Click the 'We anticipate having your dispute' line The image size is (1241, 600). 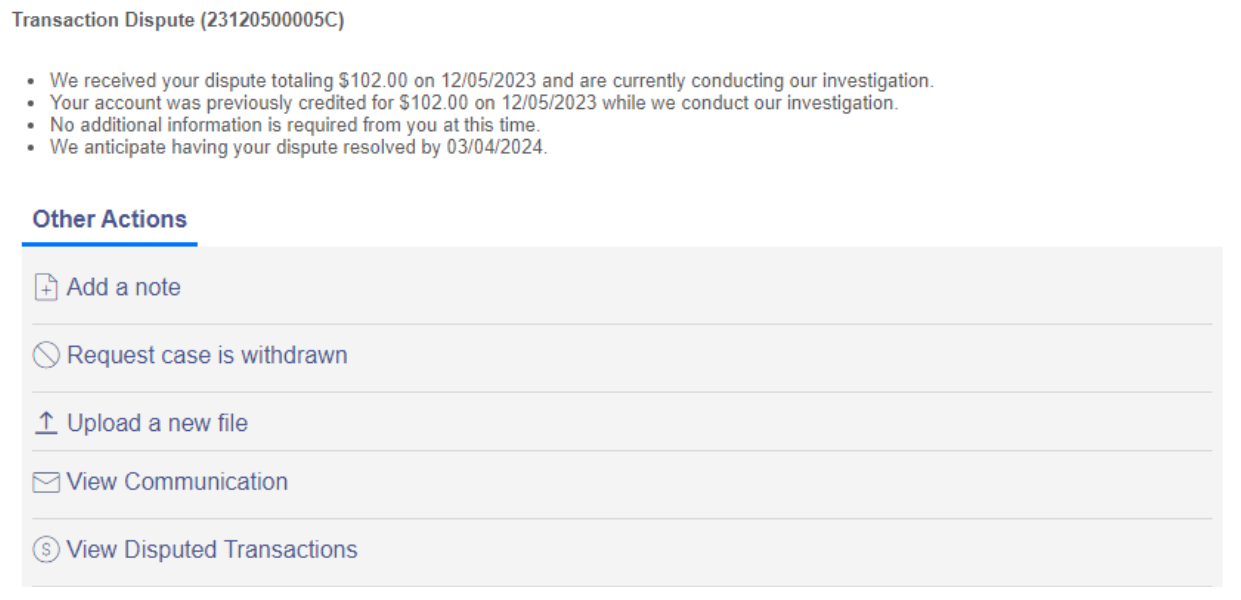click(299, 149)
